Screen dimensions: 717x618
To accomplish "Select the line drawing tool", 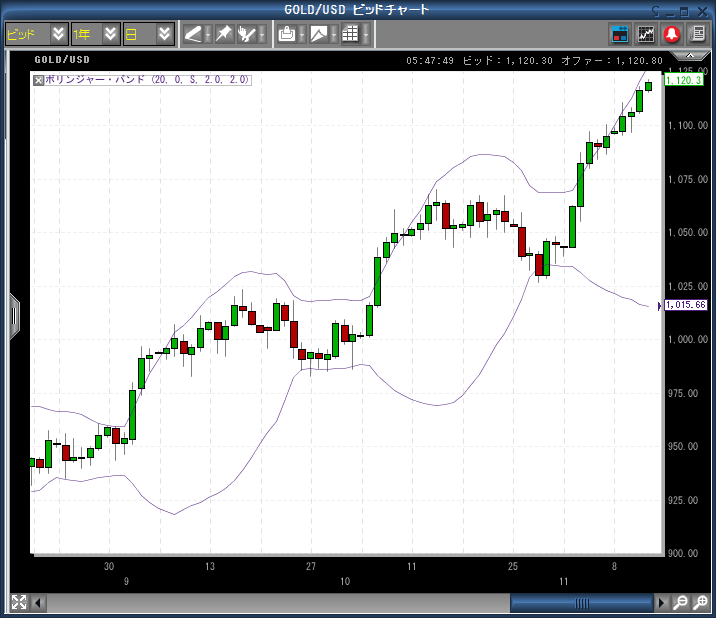I will click(193, 34).
